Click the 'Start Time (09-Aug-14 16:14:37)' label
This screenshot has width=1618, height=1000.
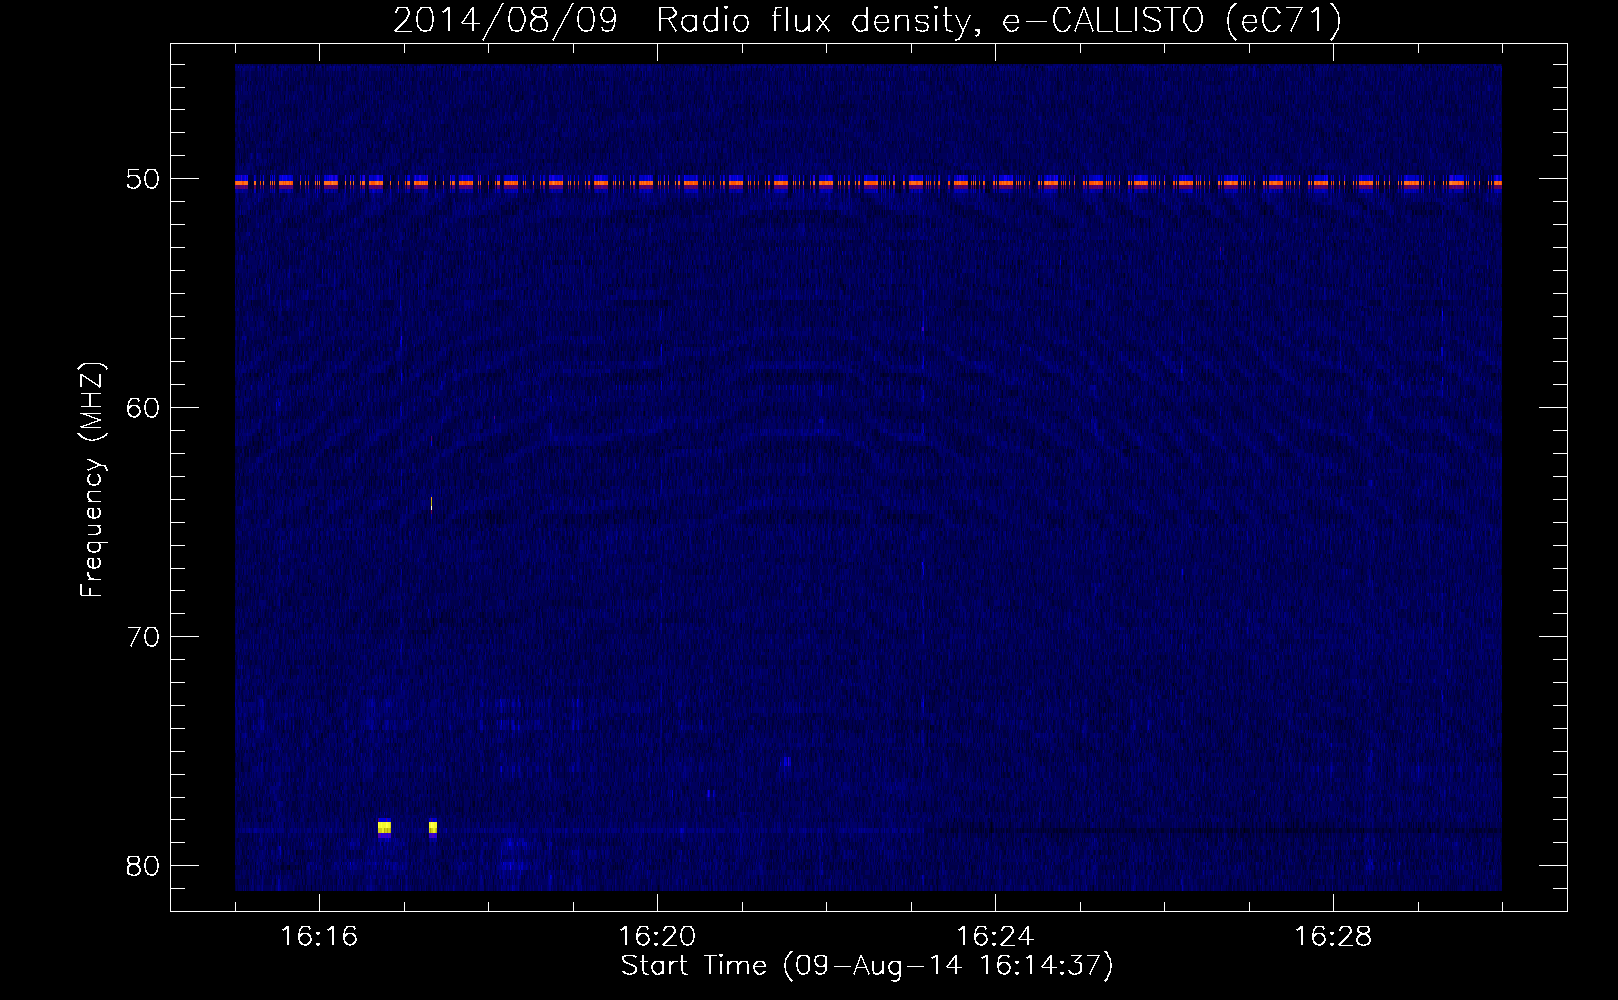pos(867,966)
